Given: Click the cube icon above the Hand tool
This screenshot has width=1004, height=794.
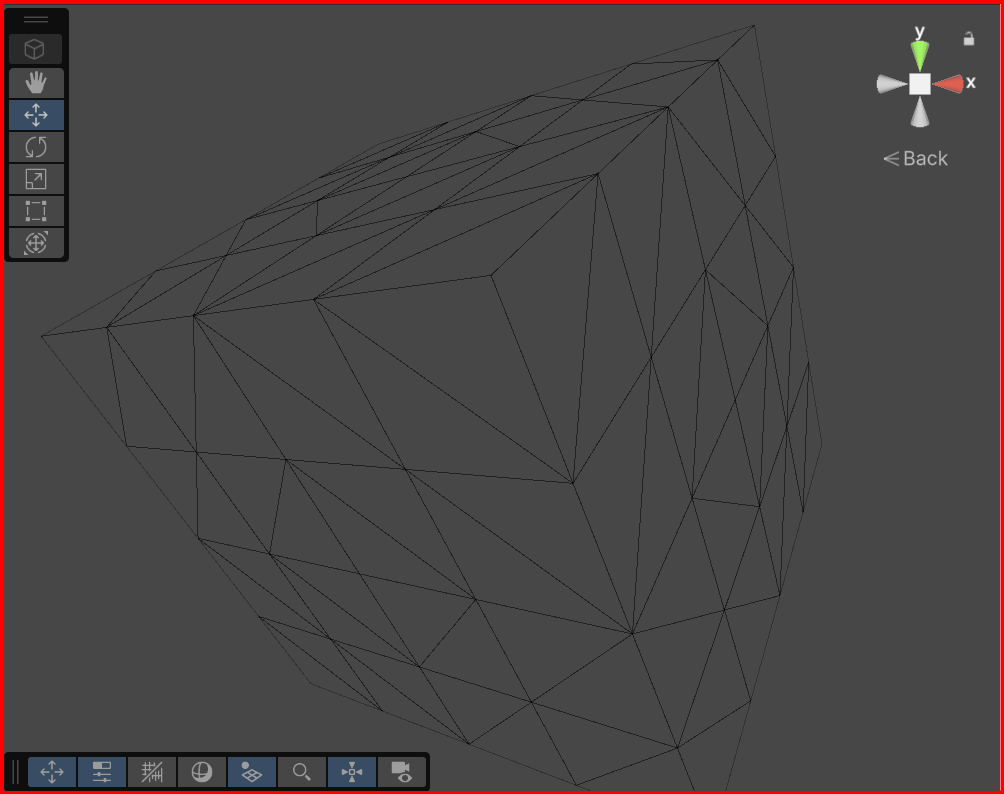Looking at the screenshot, I should pos(36,49).
